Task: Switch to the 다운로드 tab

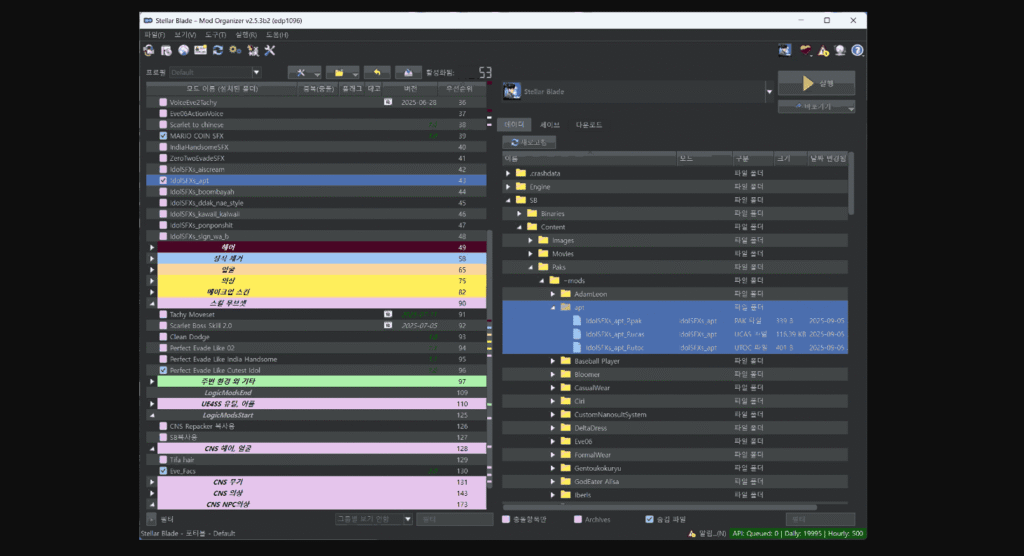Action: (x=588, y=125)
